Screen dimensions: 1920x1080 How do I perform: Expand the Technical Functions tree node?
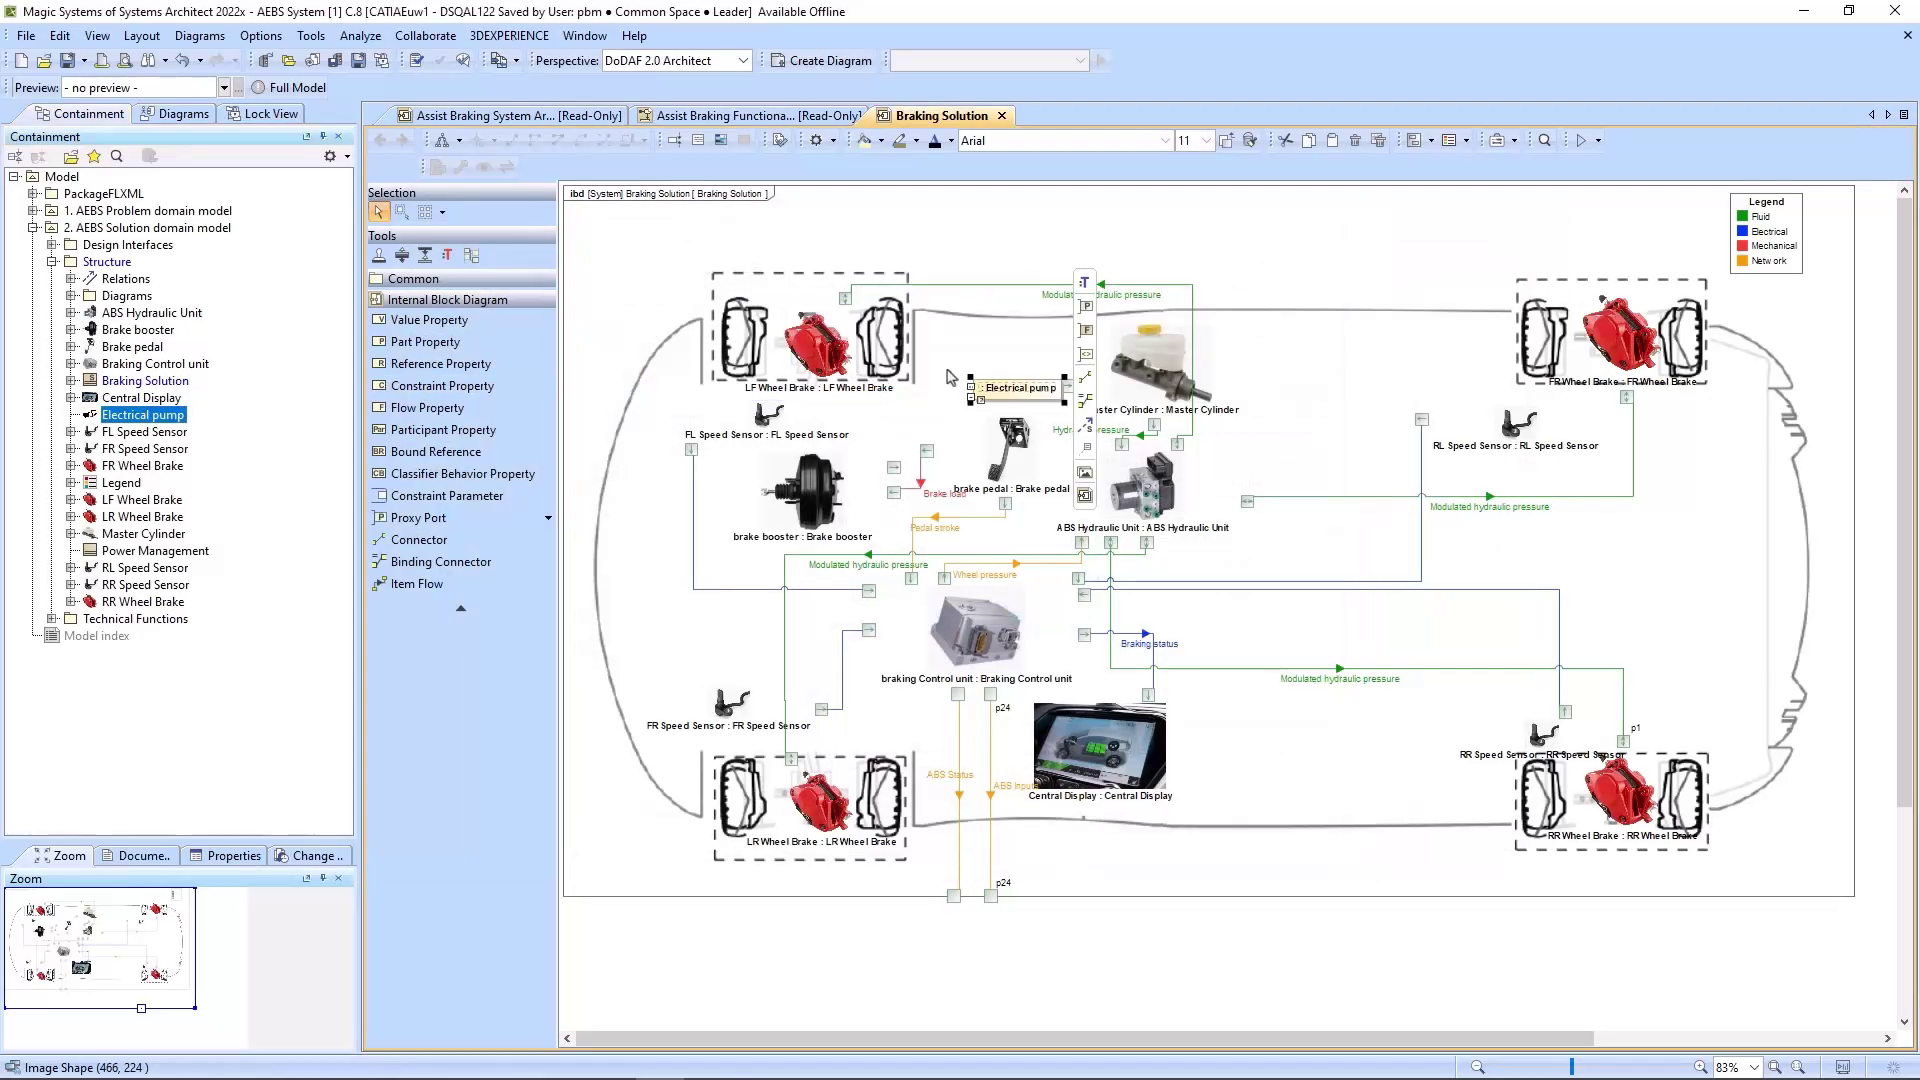[52, 619]
